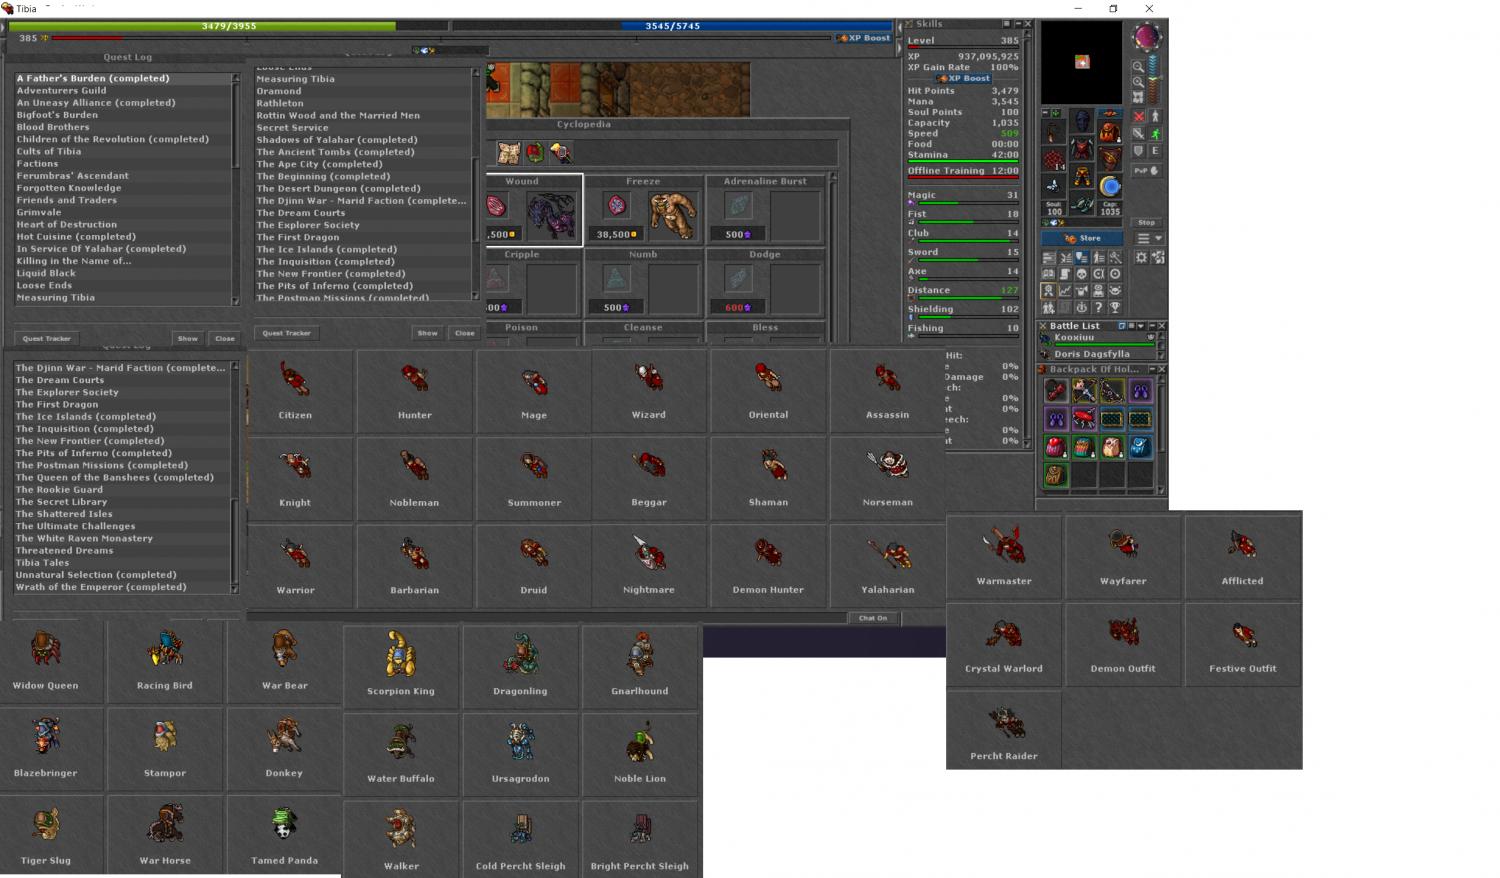This screenshot has width=1500, height=878.
Task: Select the Scorpion King mount
Action: pyautogui.click(x=400, y=655)
